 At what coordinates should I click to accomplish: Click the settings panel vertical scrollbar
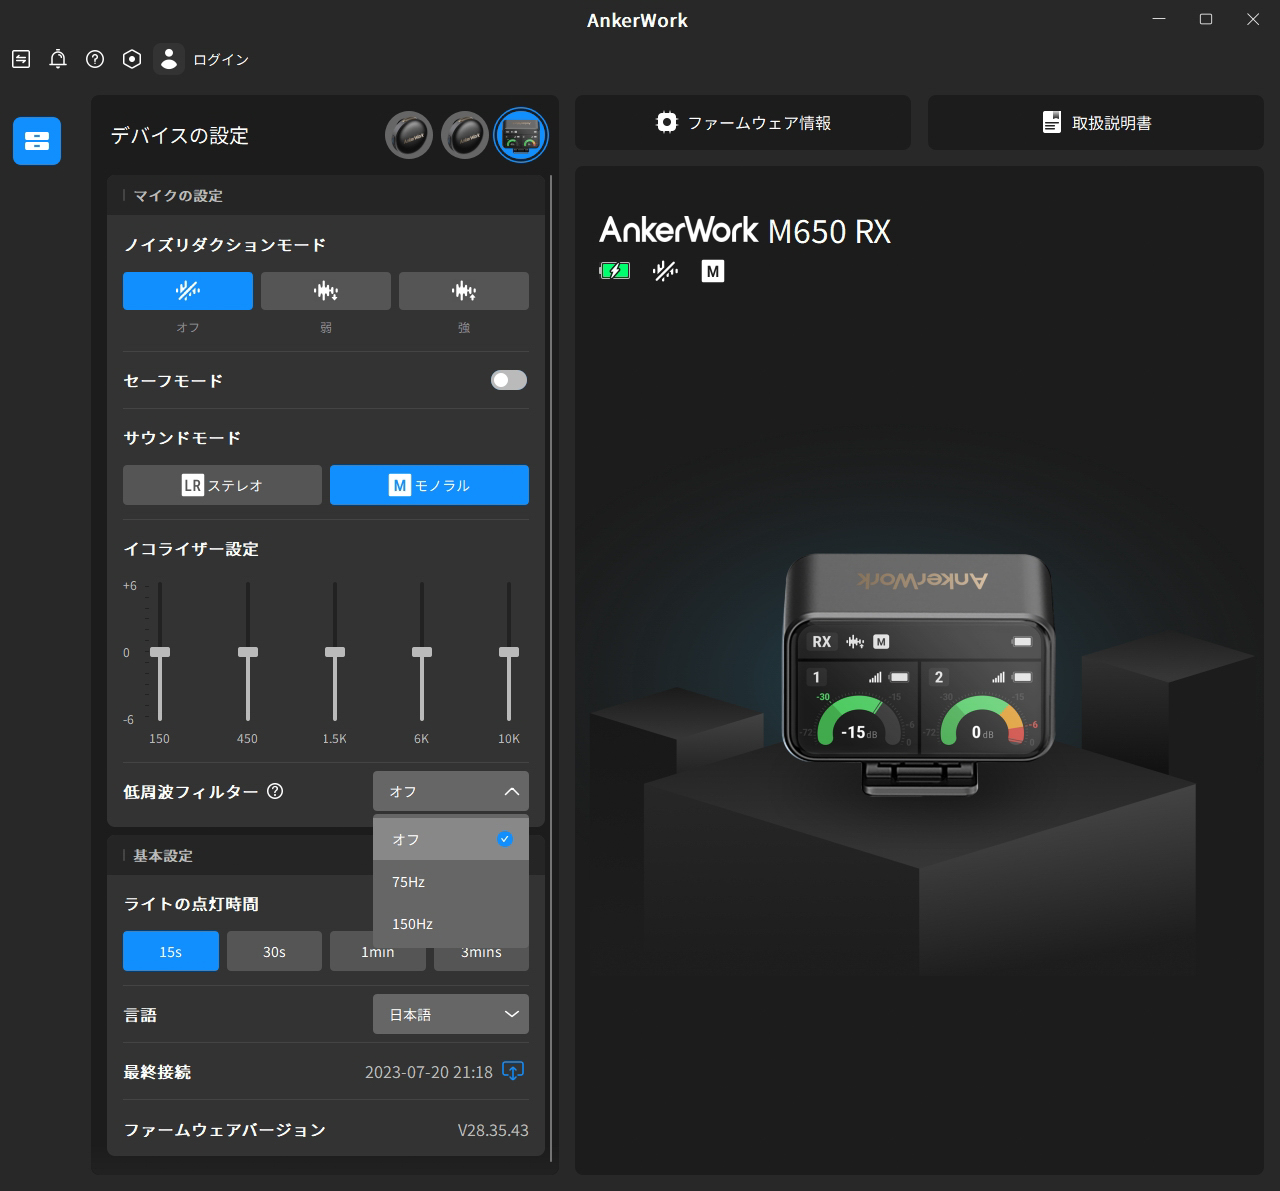pyautogui.click(x=550, y=666)
